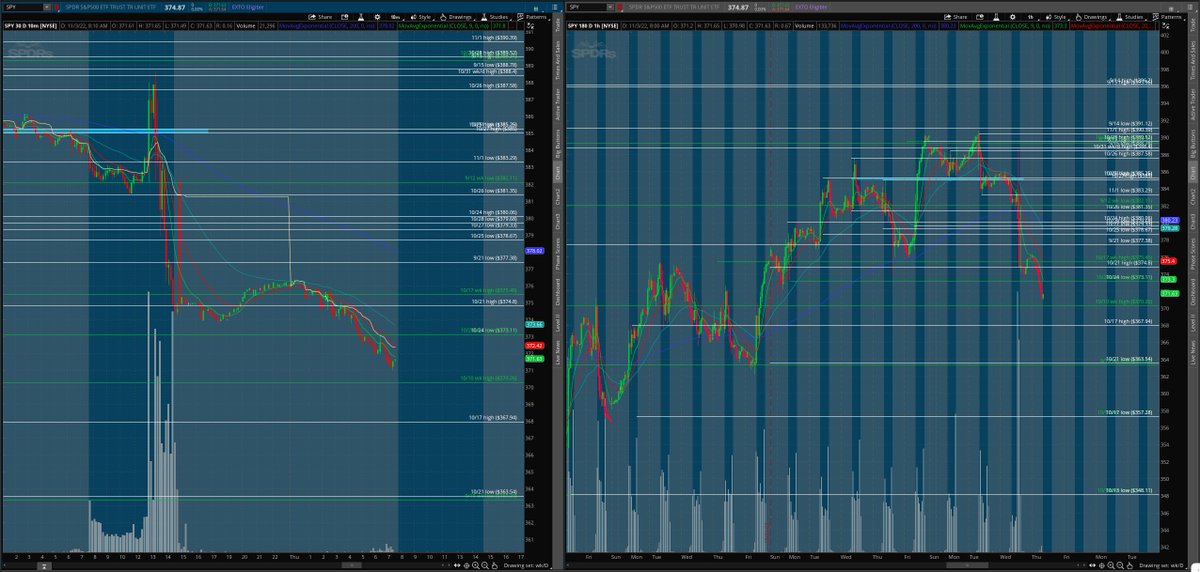Image resolution: width=1200 pixels, height=572 pixels.
Task: Open Studies menu on left chart
Action: click(x=496, y=17)
